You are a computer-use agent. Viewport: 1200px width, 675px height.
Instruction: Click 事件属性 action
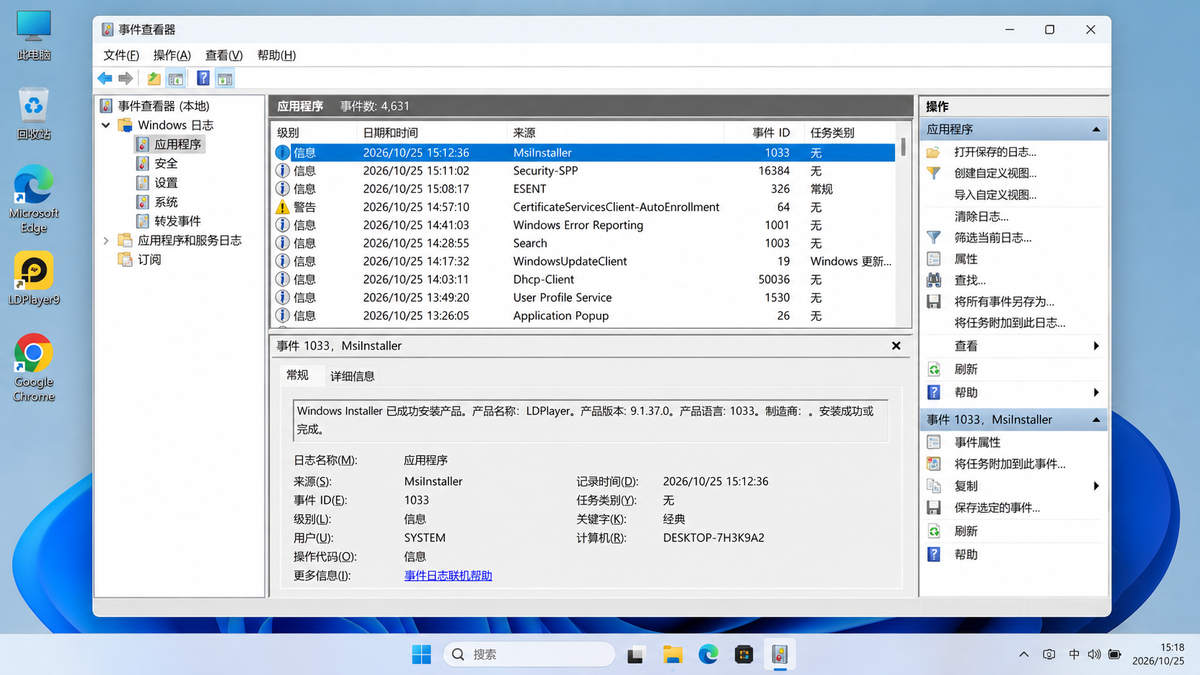977,442
